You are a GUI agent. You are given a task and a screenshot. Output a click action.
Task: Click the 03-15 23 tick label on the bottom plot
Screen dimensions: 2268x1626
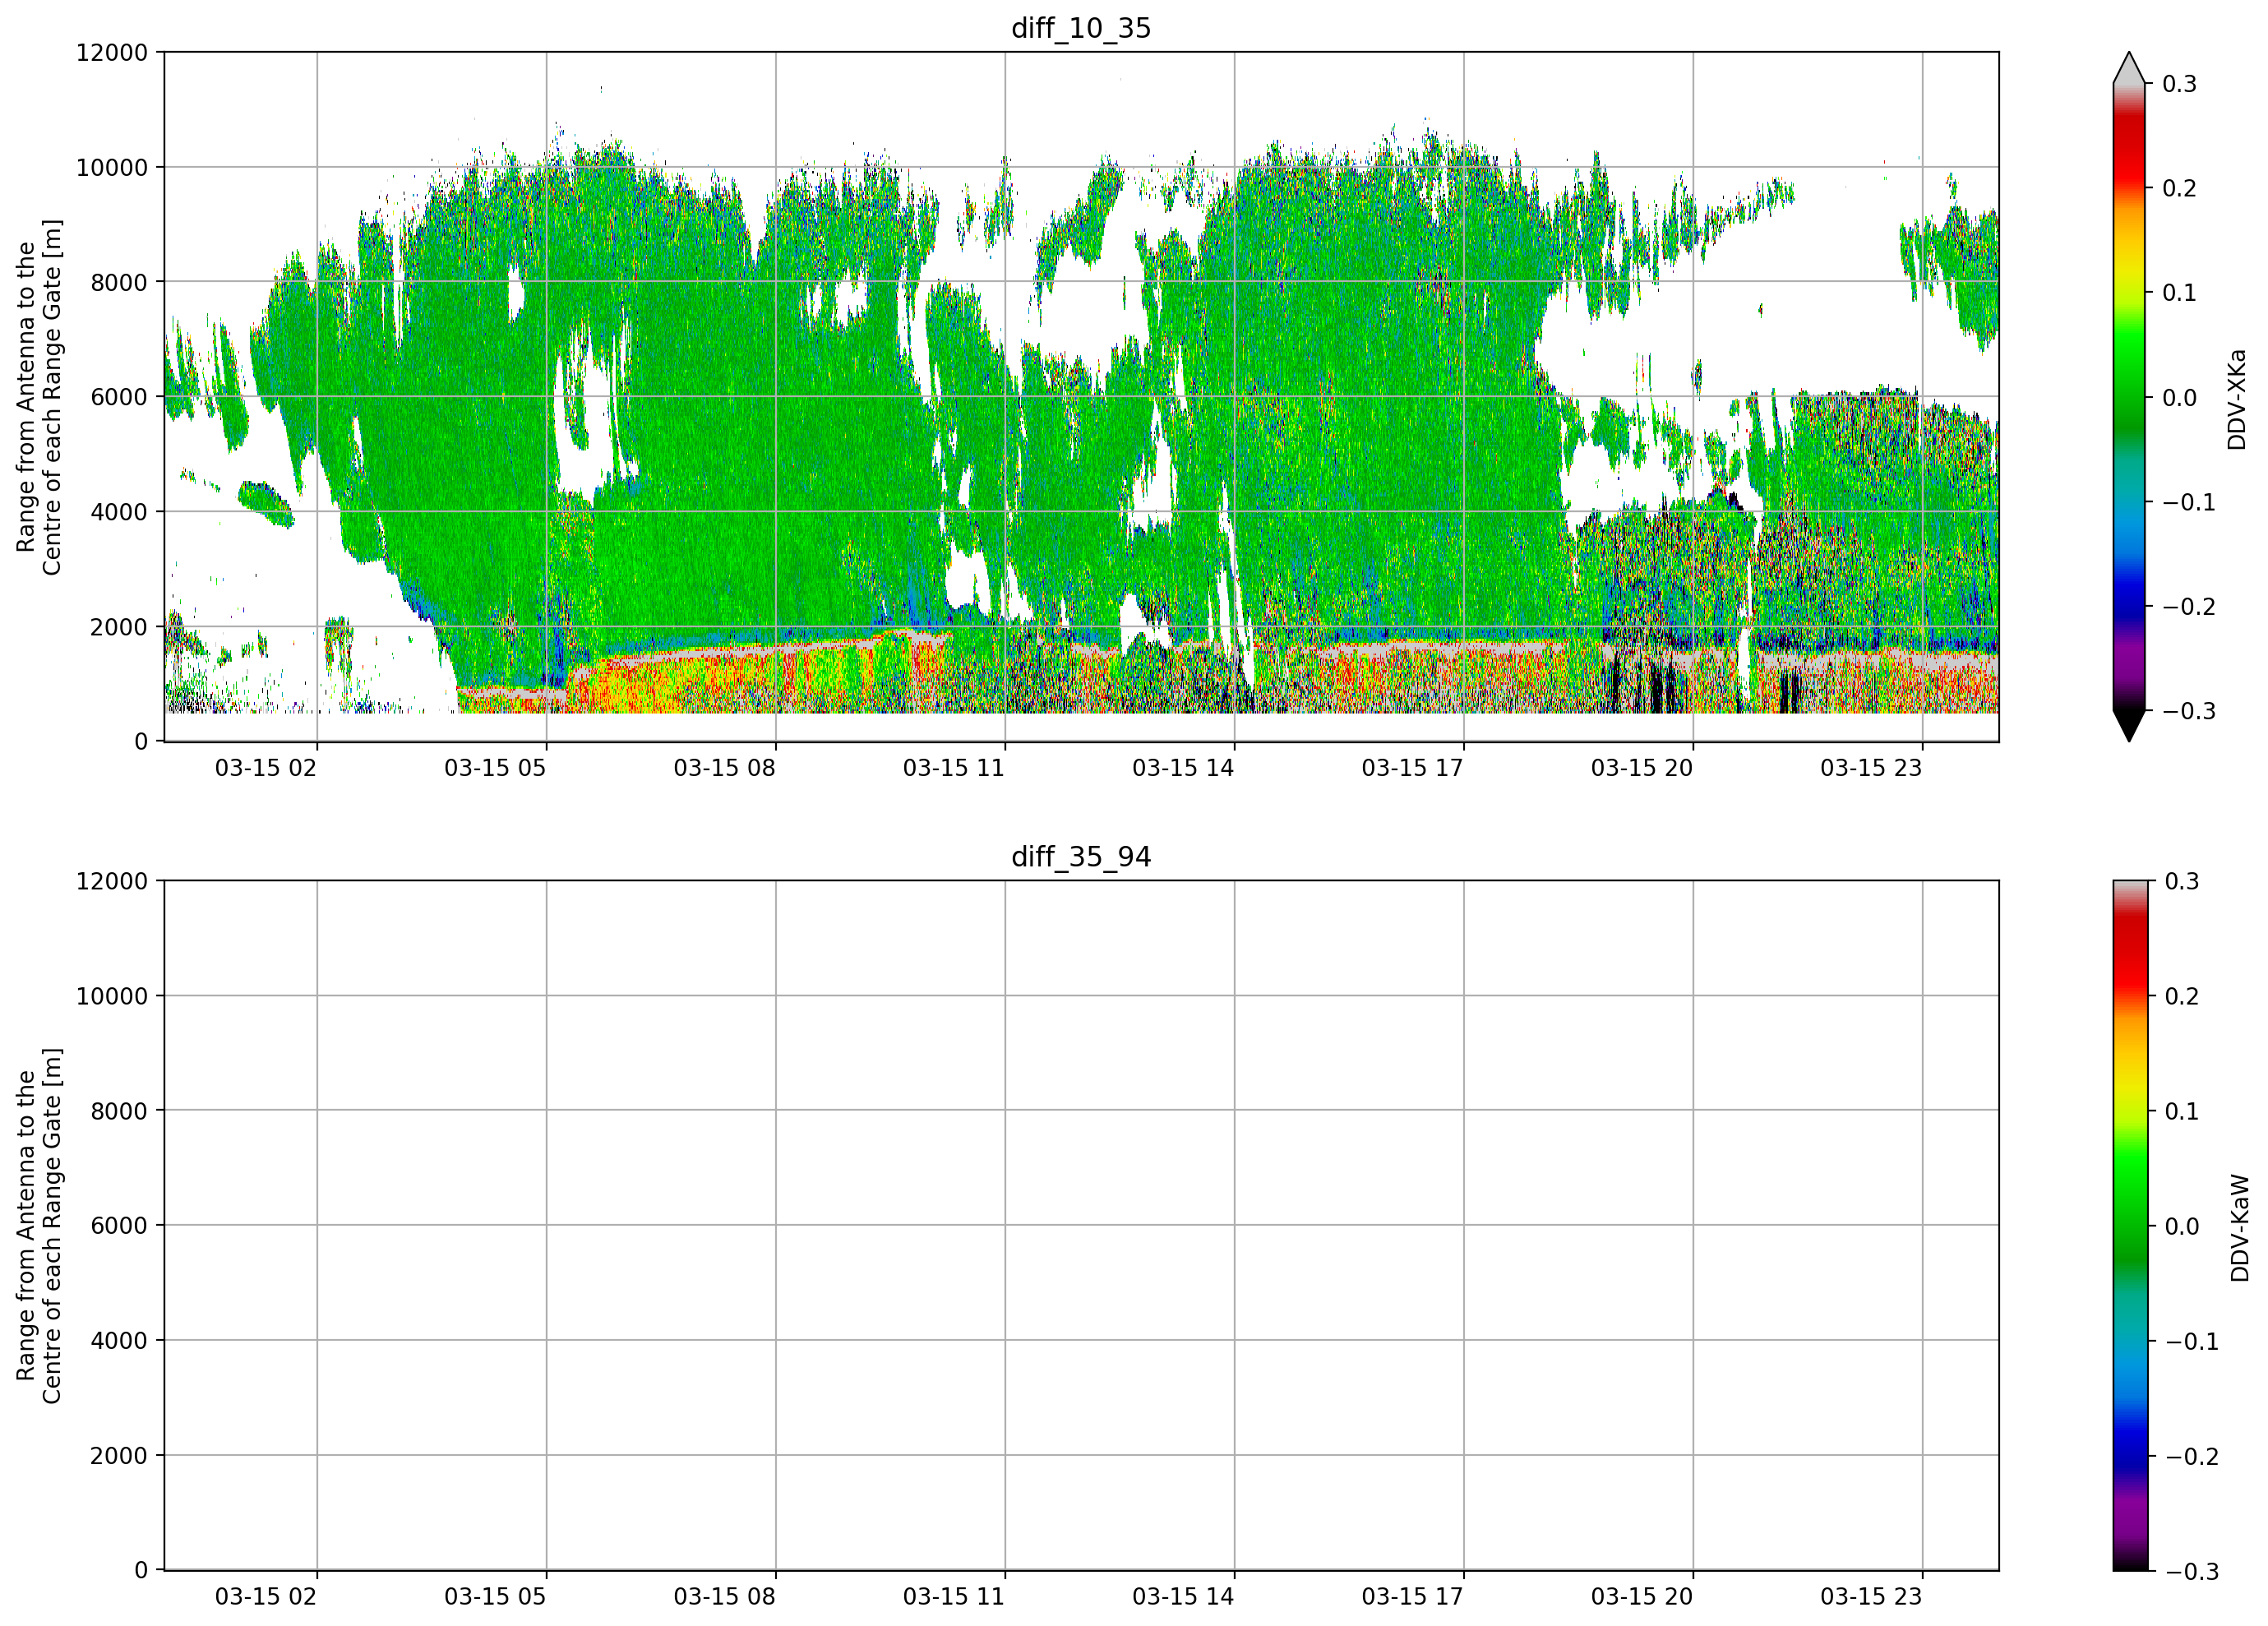click(x=1871, y=1597)
